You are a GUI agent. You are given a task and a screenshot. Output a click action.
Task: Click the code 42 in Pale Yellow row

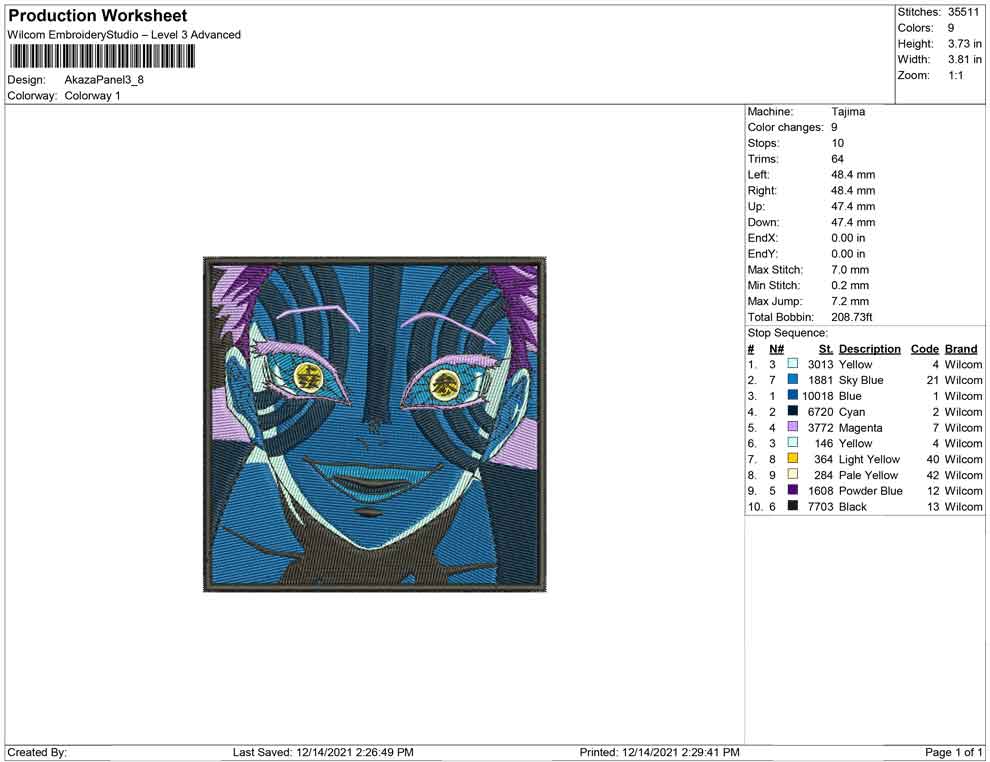(933, 475)
